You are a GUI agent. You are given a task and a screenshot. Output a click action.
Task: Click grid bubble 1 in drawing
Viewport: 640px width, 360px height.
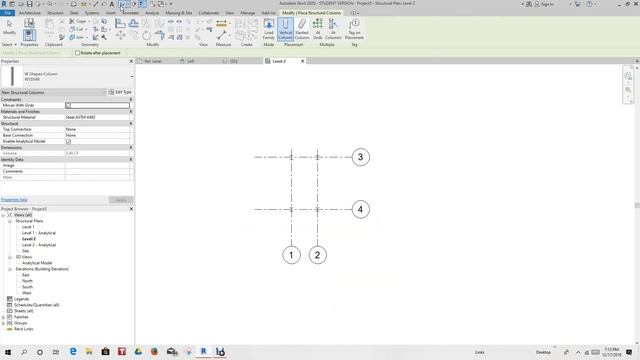pyautogui.click(x=291, y=255)
